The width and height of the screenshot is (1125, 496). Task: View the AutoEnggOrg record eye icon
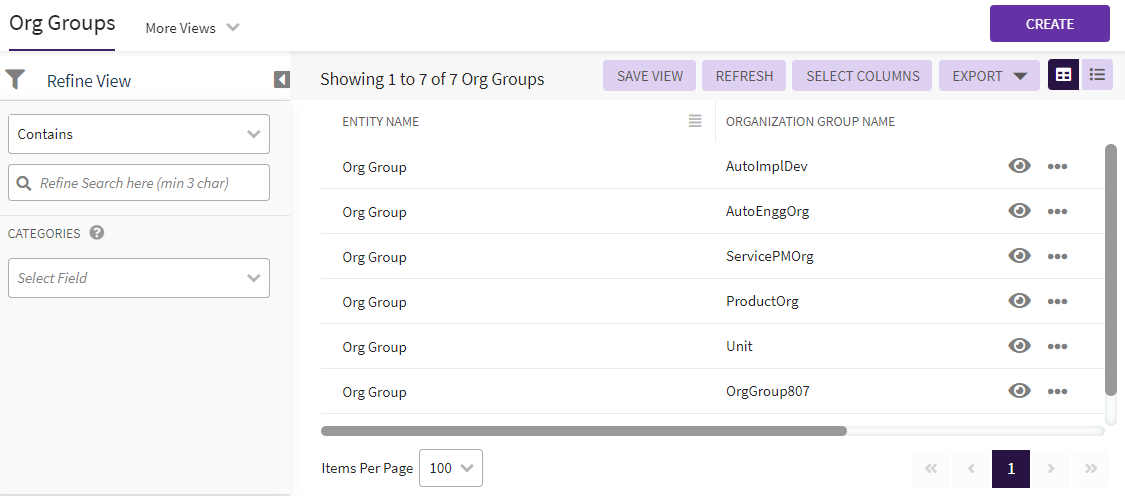[1019, 211]
